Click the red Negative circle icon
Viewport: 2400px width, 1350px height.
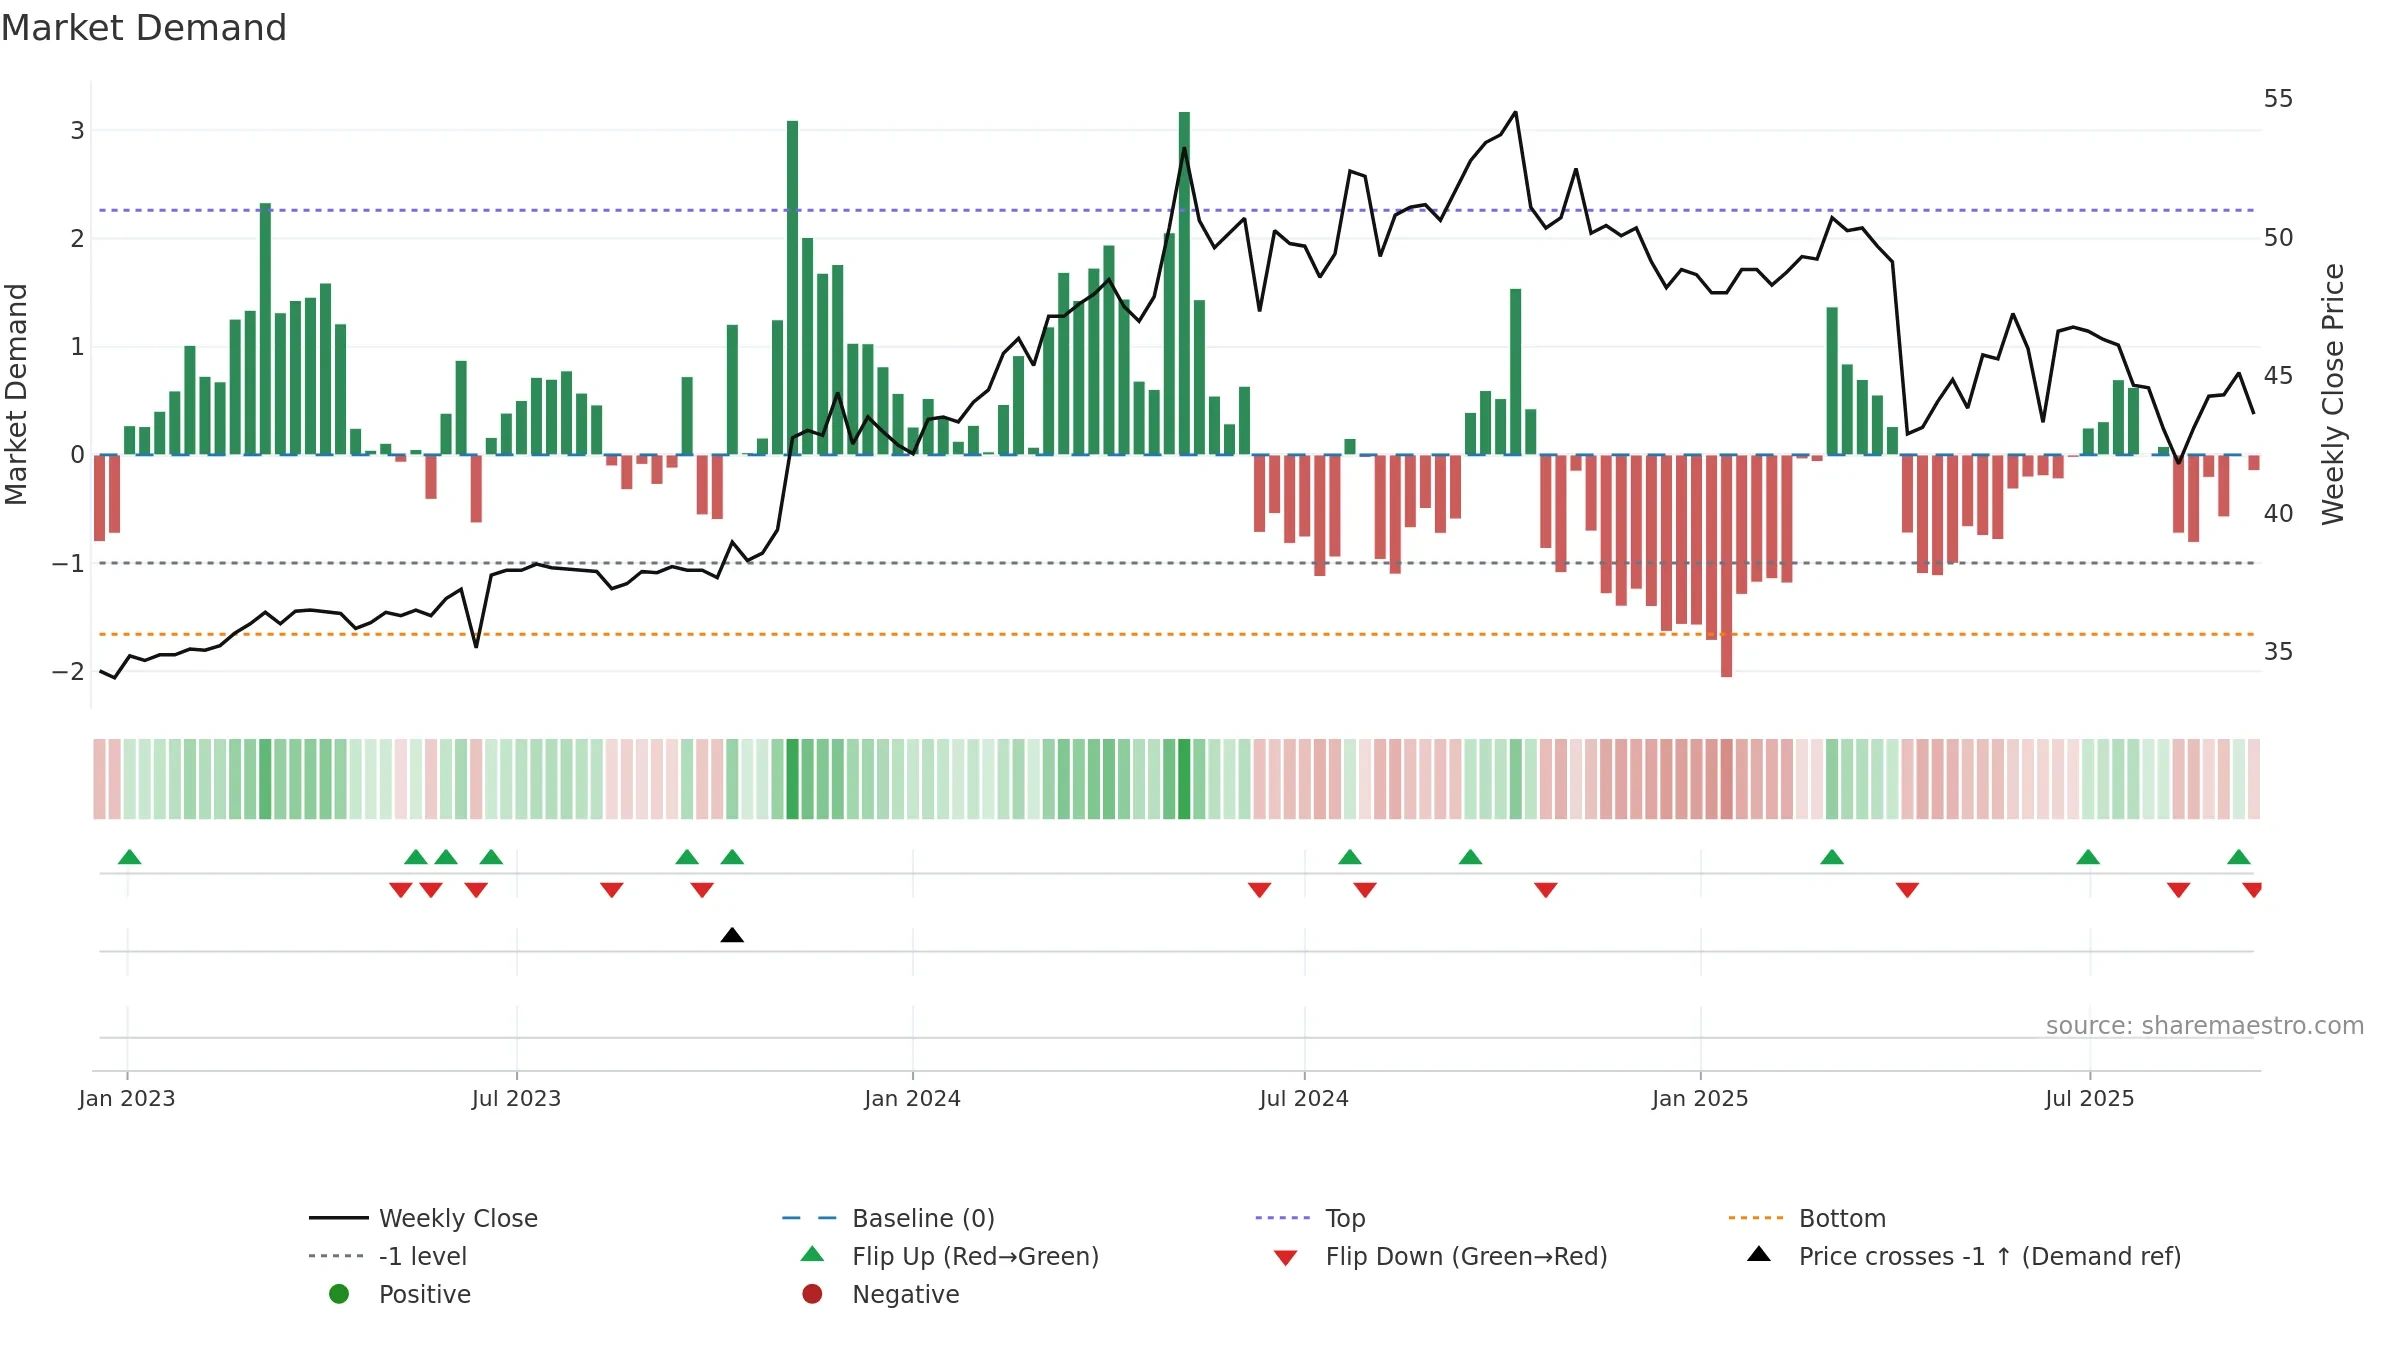[x=812, y=1294]
